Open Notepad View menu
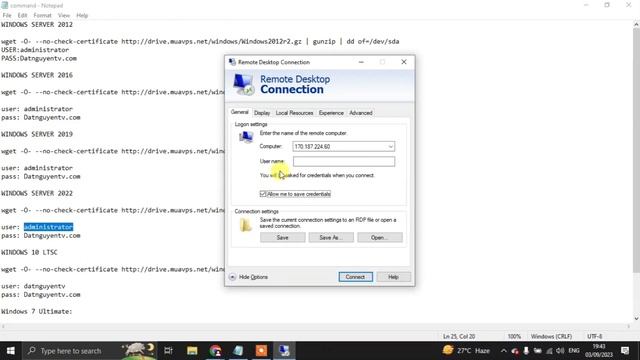Viewport: 640px width, 360px height. (64, 16)
